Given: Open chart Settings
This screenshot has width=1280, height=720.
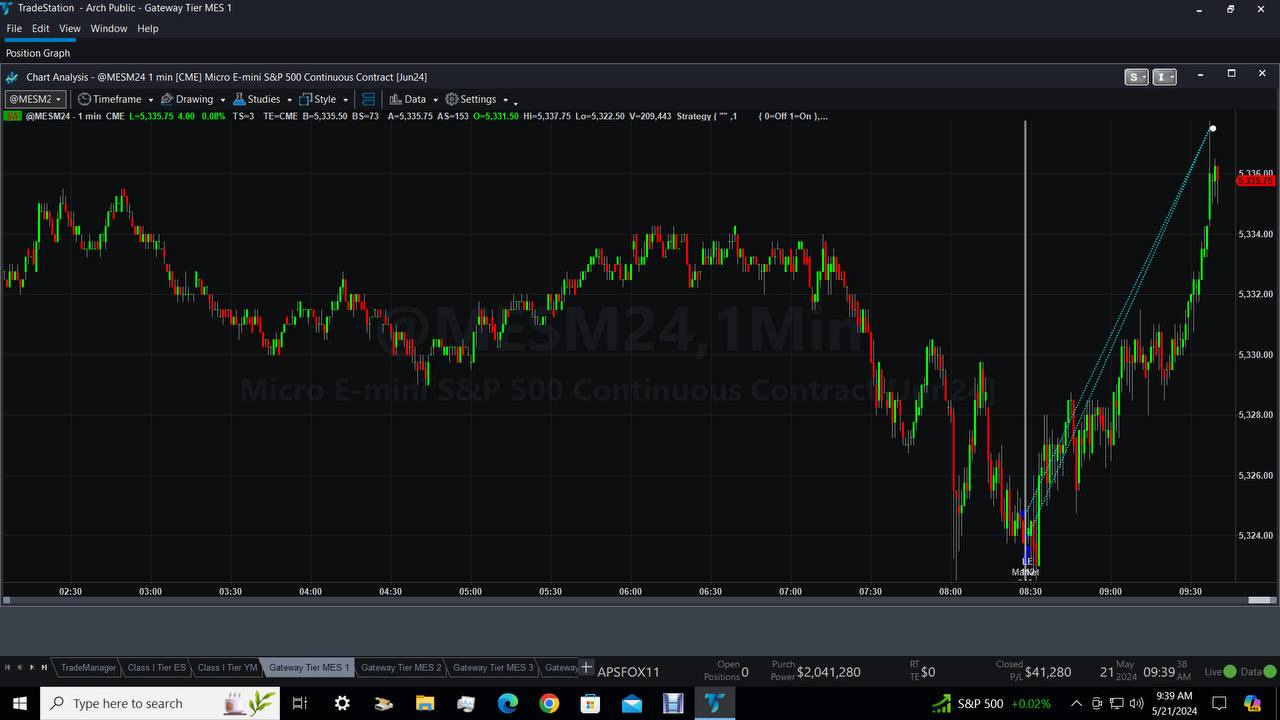Looking at the screenshot, I should pyautogui.click(x=470, y=99).
